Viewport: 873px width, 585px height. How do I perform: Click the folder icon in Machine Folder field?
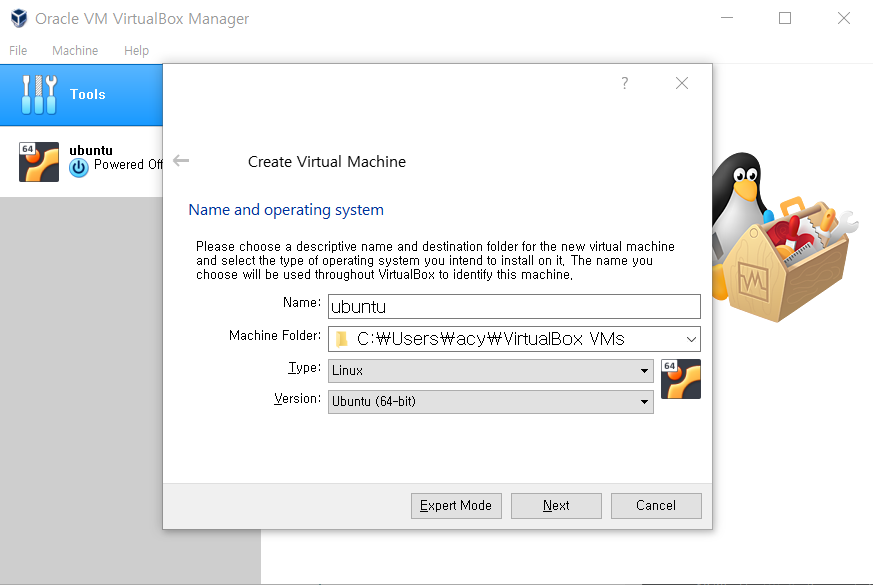pyautogui.click(x=341, y=338)
